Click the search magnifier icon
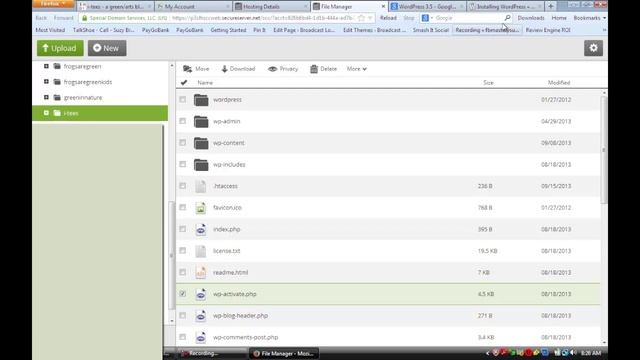The width and height of the screenshot is (640, 360). [x=507, y=18]
